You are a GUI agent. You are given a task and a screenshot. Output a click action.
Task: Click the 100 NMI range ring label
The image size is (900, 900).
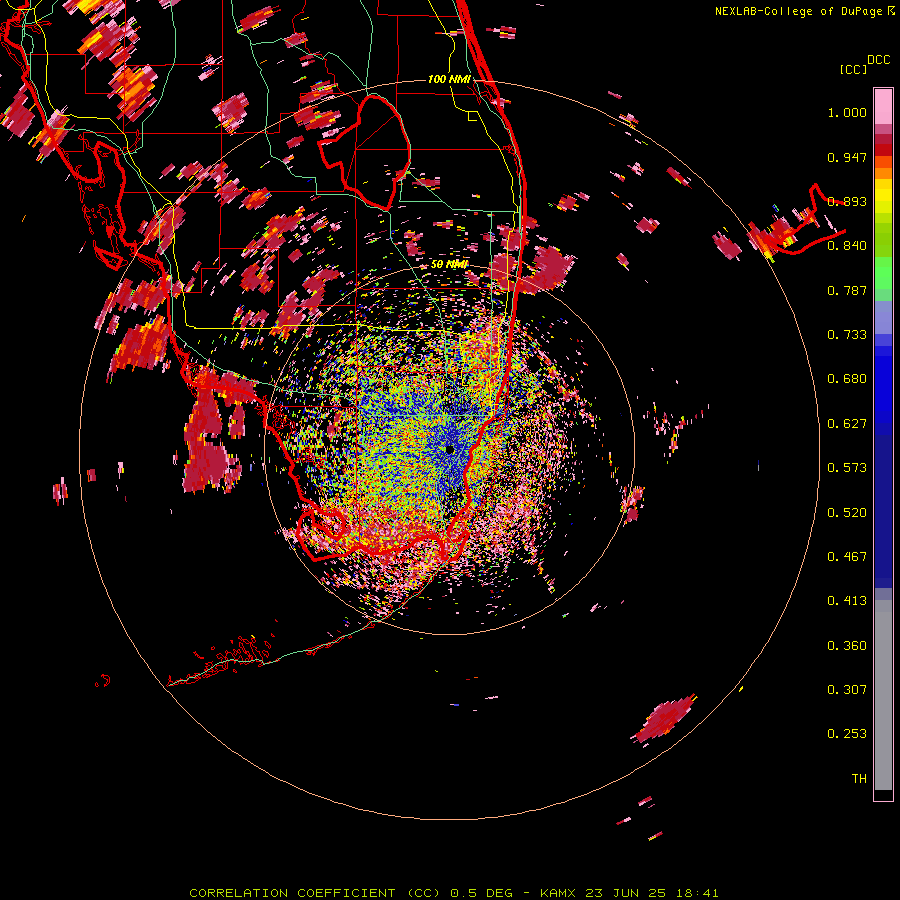click(x=449, y=79)
